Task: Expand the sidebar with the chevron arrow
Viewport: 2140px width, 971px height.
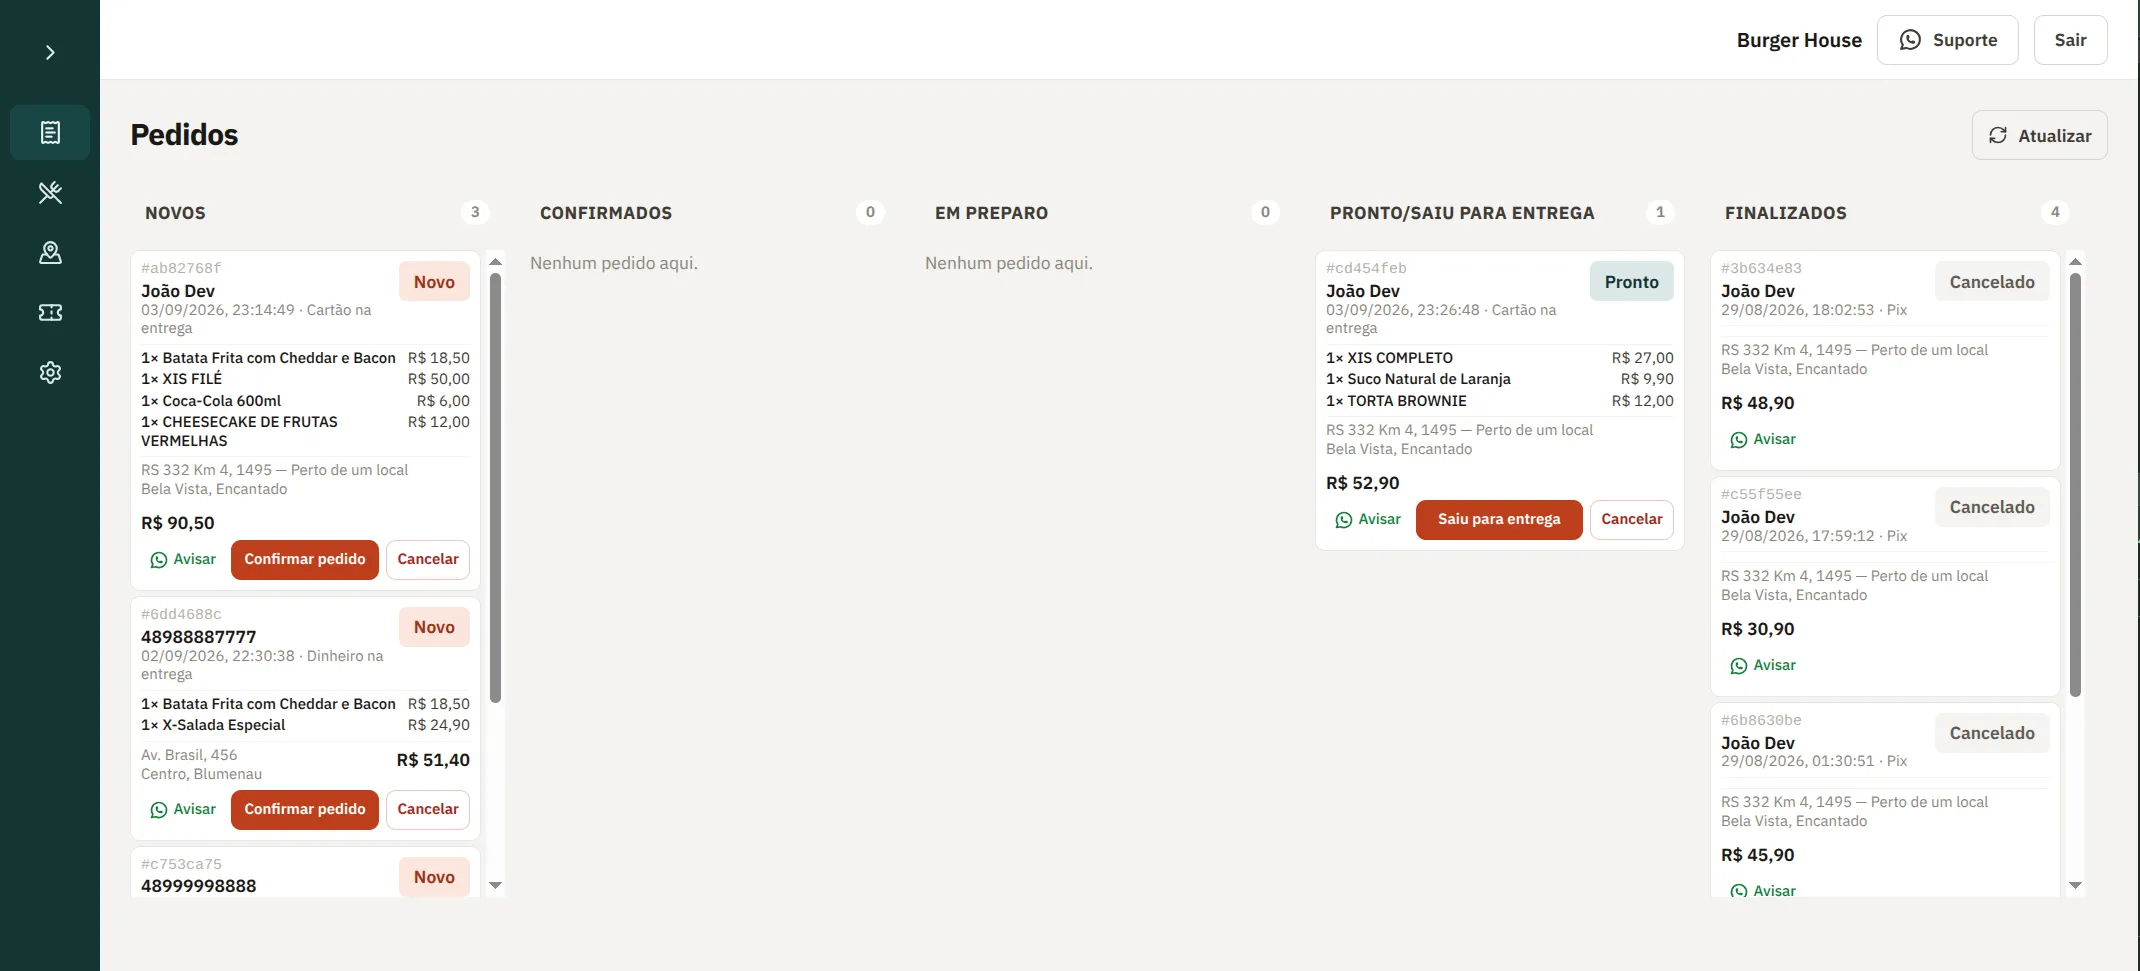Action: click(x=50, y=52)
